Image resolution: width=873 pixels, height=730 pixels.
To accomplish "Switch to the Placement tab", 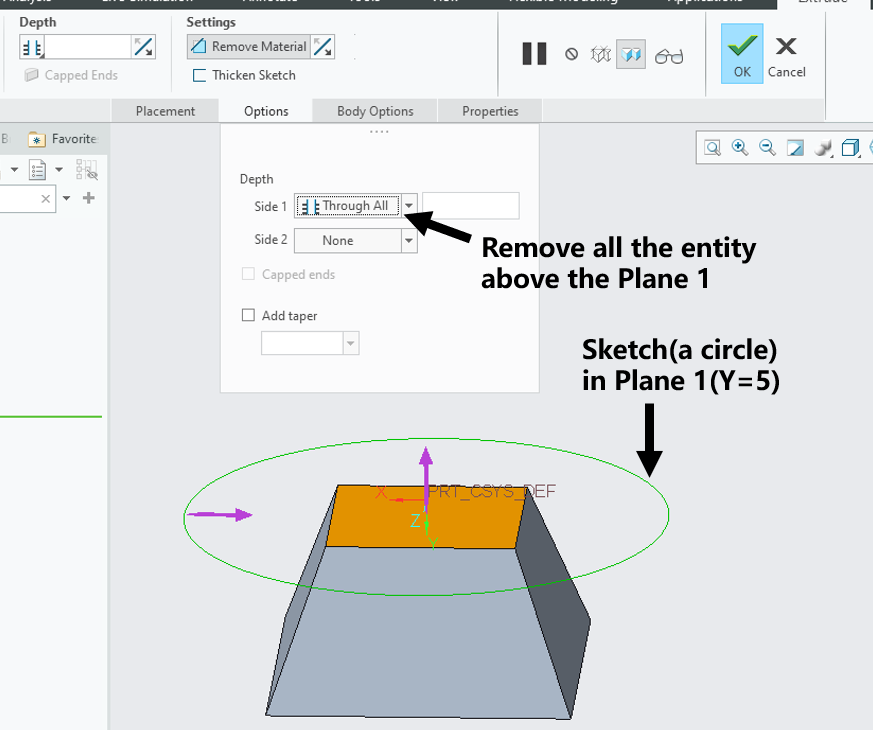I will pos(165,111).
